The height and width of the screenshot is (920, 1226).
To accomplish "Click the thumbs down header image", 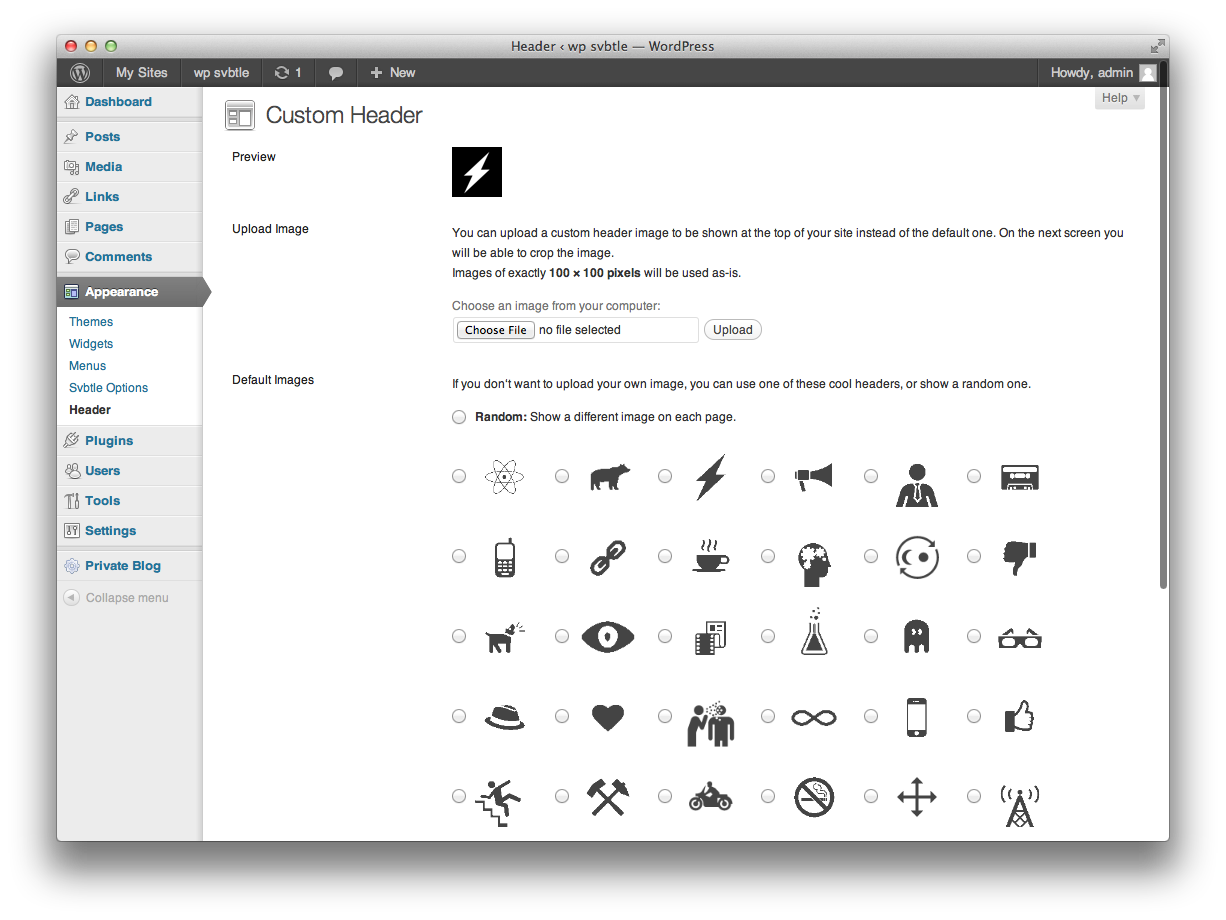I will click(x=1020, y=557).
